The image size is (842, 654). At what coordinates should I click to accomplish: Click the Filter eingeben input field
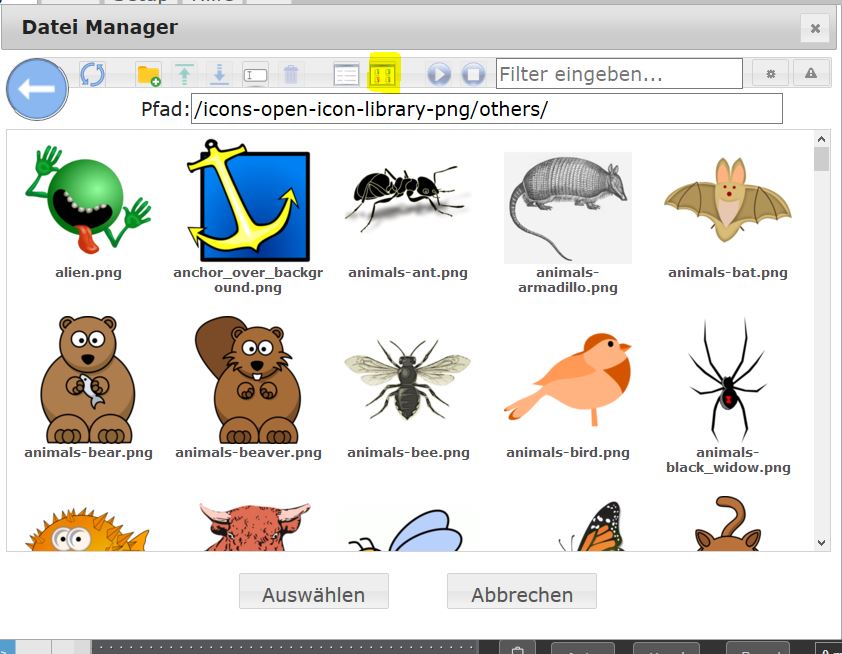point(618,74)
